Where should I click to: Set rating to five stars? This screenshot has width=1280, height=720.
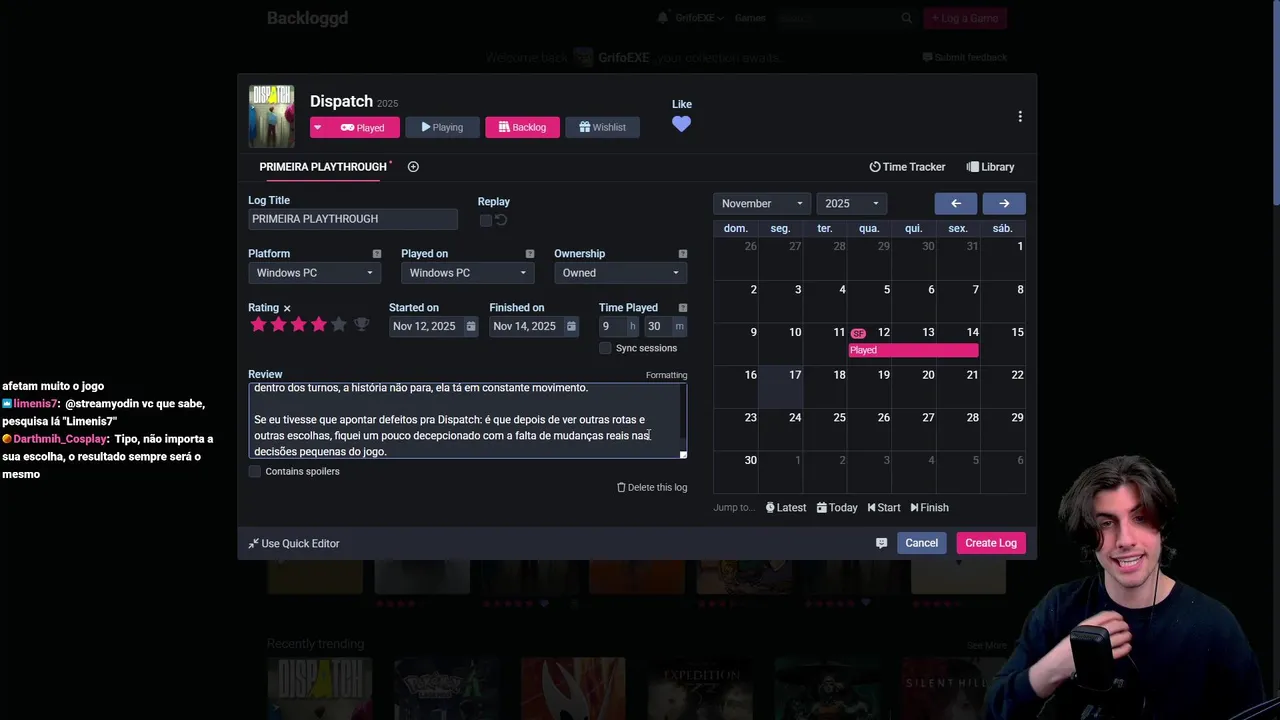(x=339, y=325)
